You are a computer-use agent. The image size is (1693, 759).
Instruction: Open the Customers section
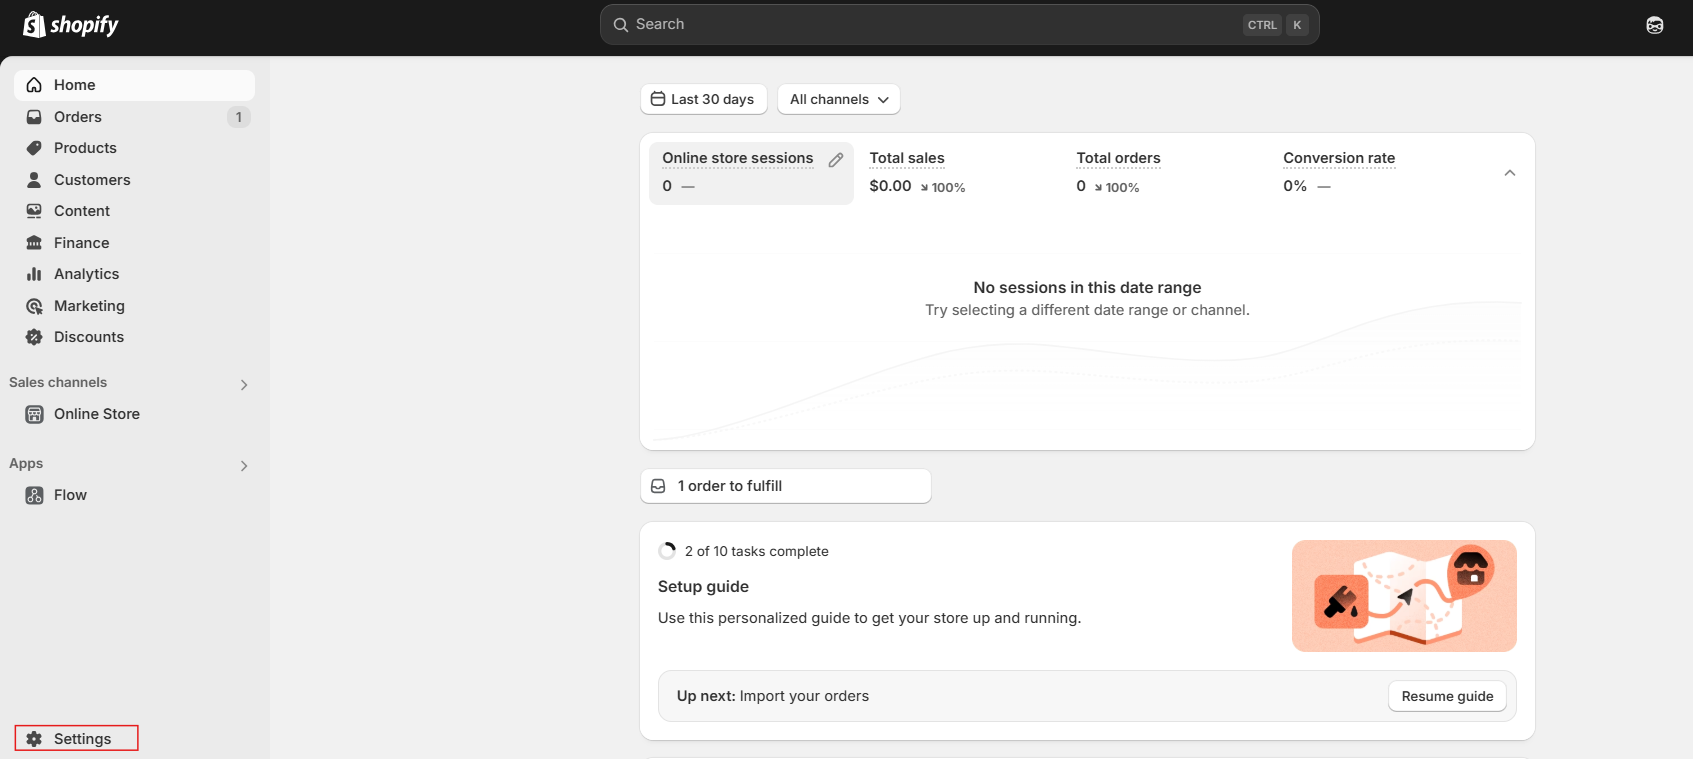(x=134, y=180)
